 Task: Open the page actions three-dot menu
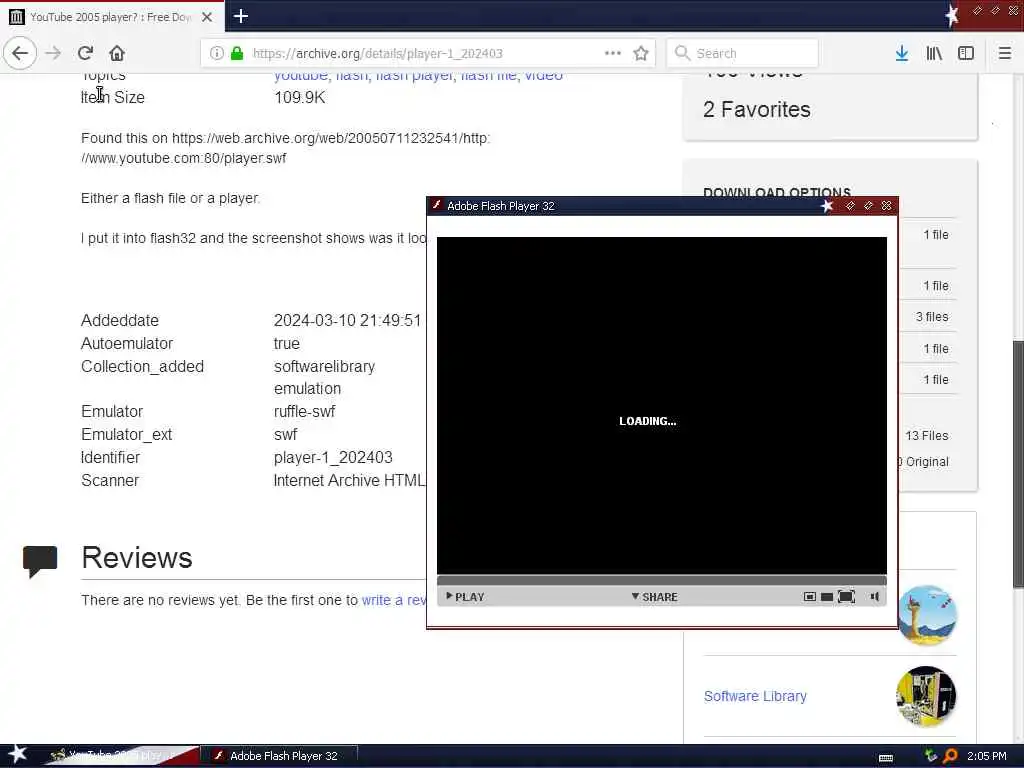[x=613, y=53]
